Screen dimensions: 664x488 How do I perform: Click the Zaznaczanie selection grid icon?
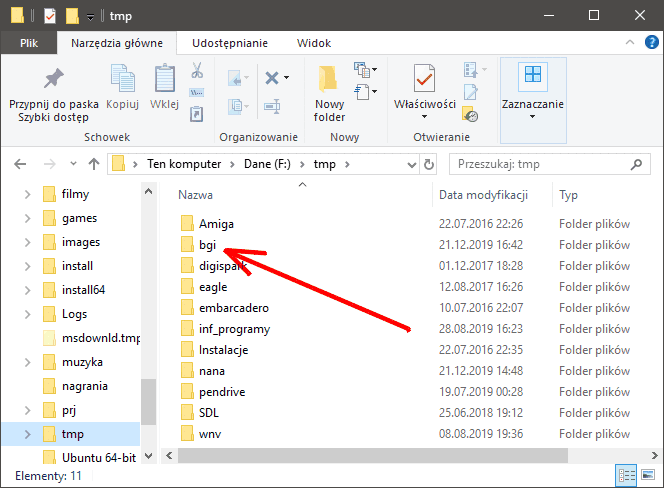pyautogui.click(x=533, y=76)
